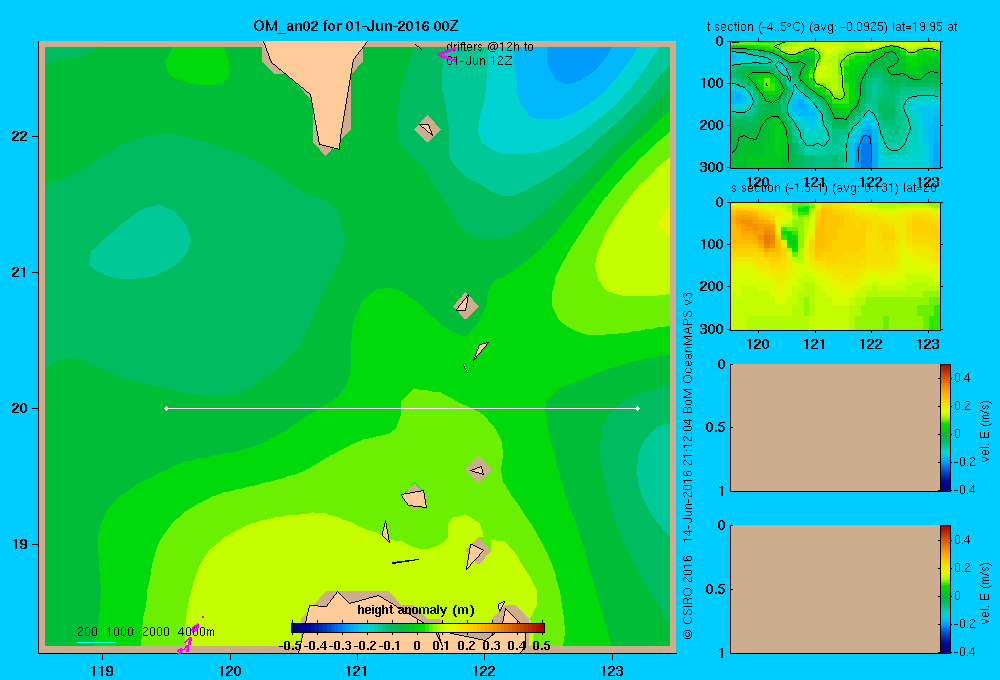Click longitude label 123 on the main map axis
The image size is (1000, 680).
coord(612,670)
